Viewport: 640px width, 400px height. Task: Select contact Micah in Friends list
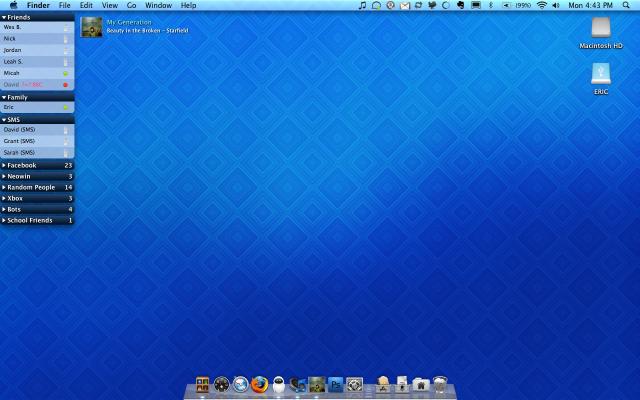[12, 73]
